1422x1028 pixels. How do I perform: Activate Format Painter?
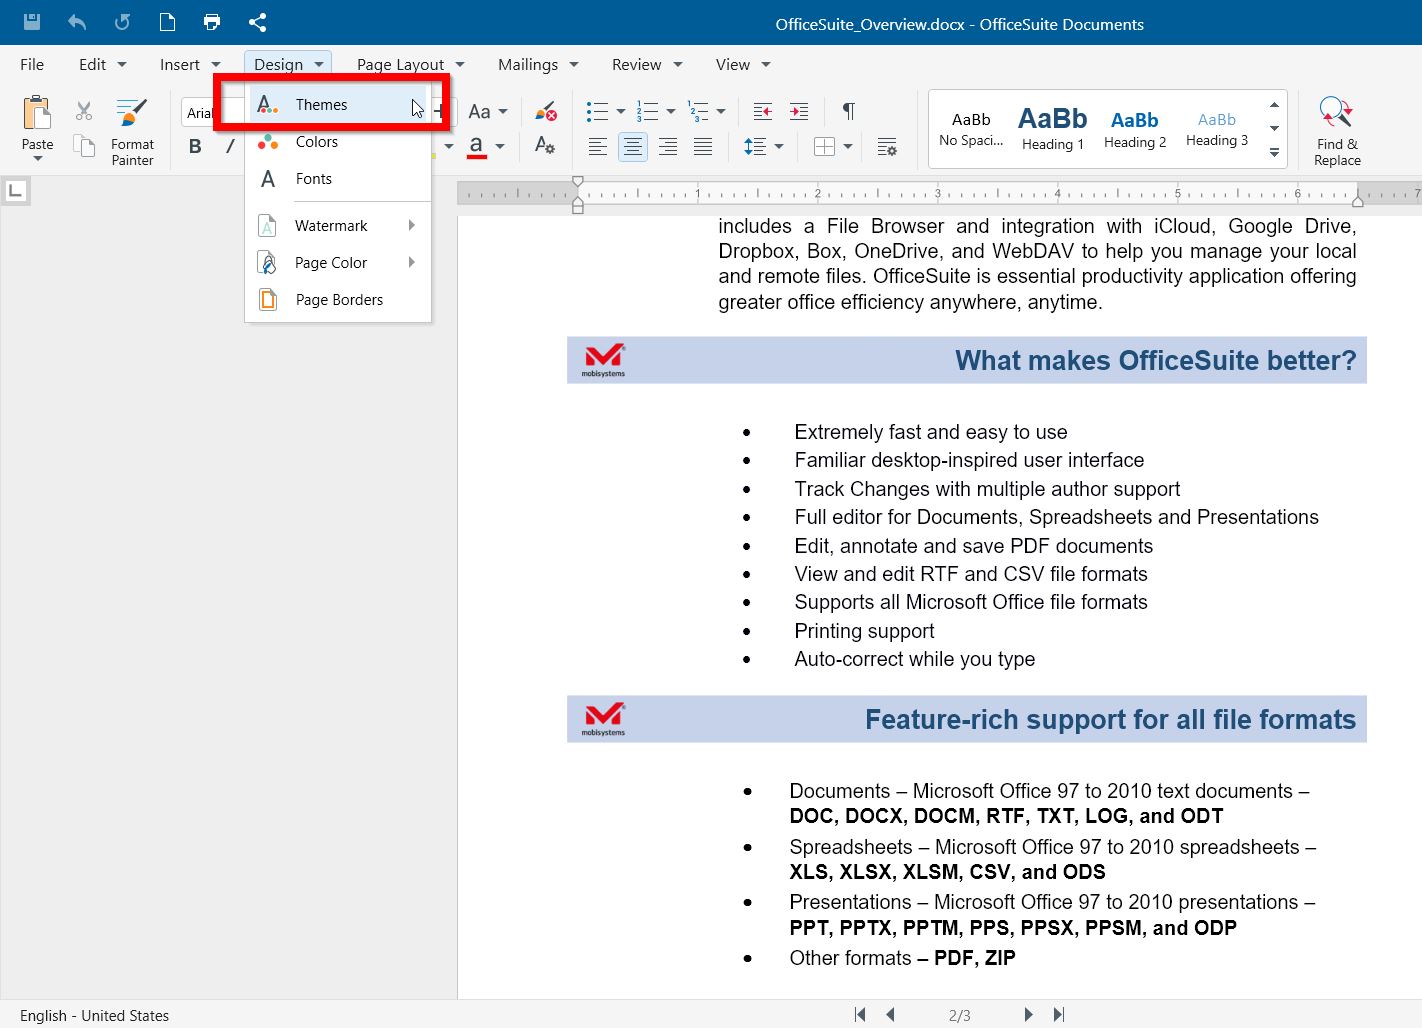click(132, 131)
